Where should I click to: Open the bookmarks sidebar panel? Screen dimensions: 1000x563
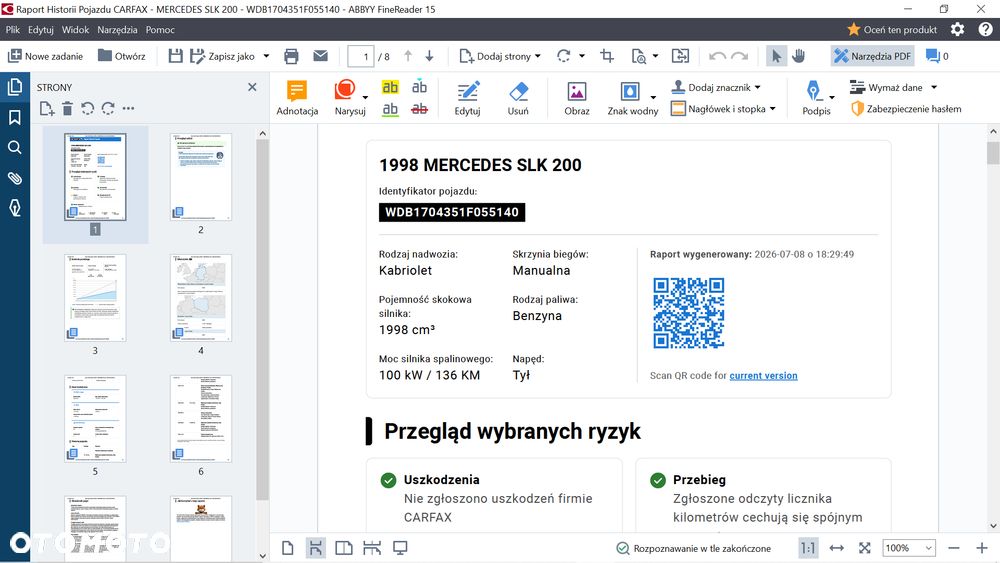[x=15, y=117]
